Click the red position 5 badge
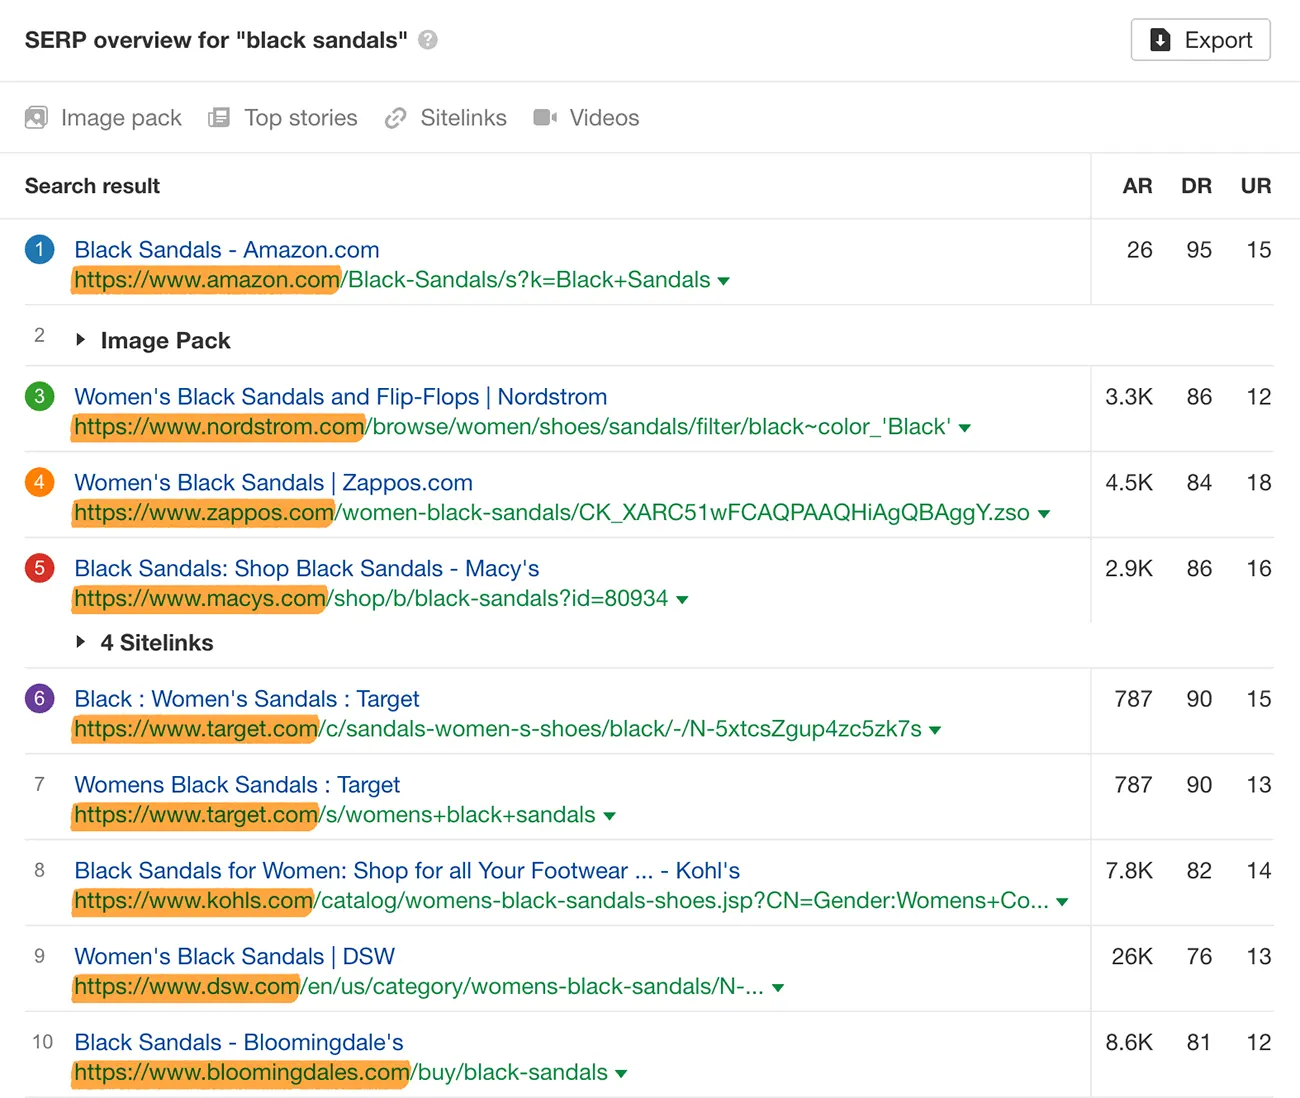Viewport: 1300px width, 1098px height. [39, 568]
